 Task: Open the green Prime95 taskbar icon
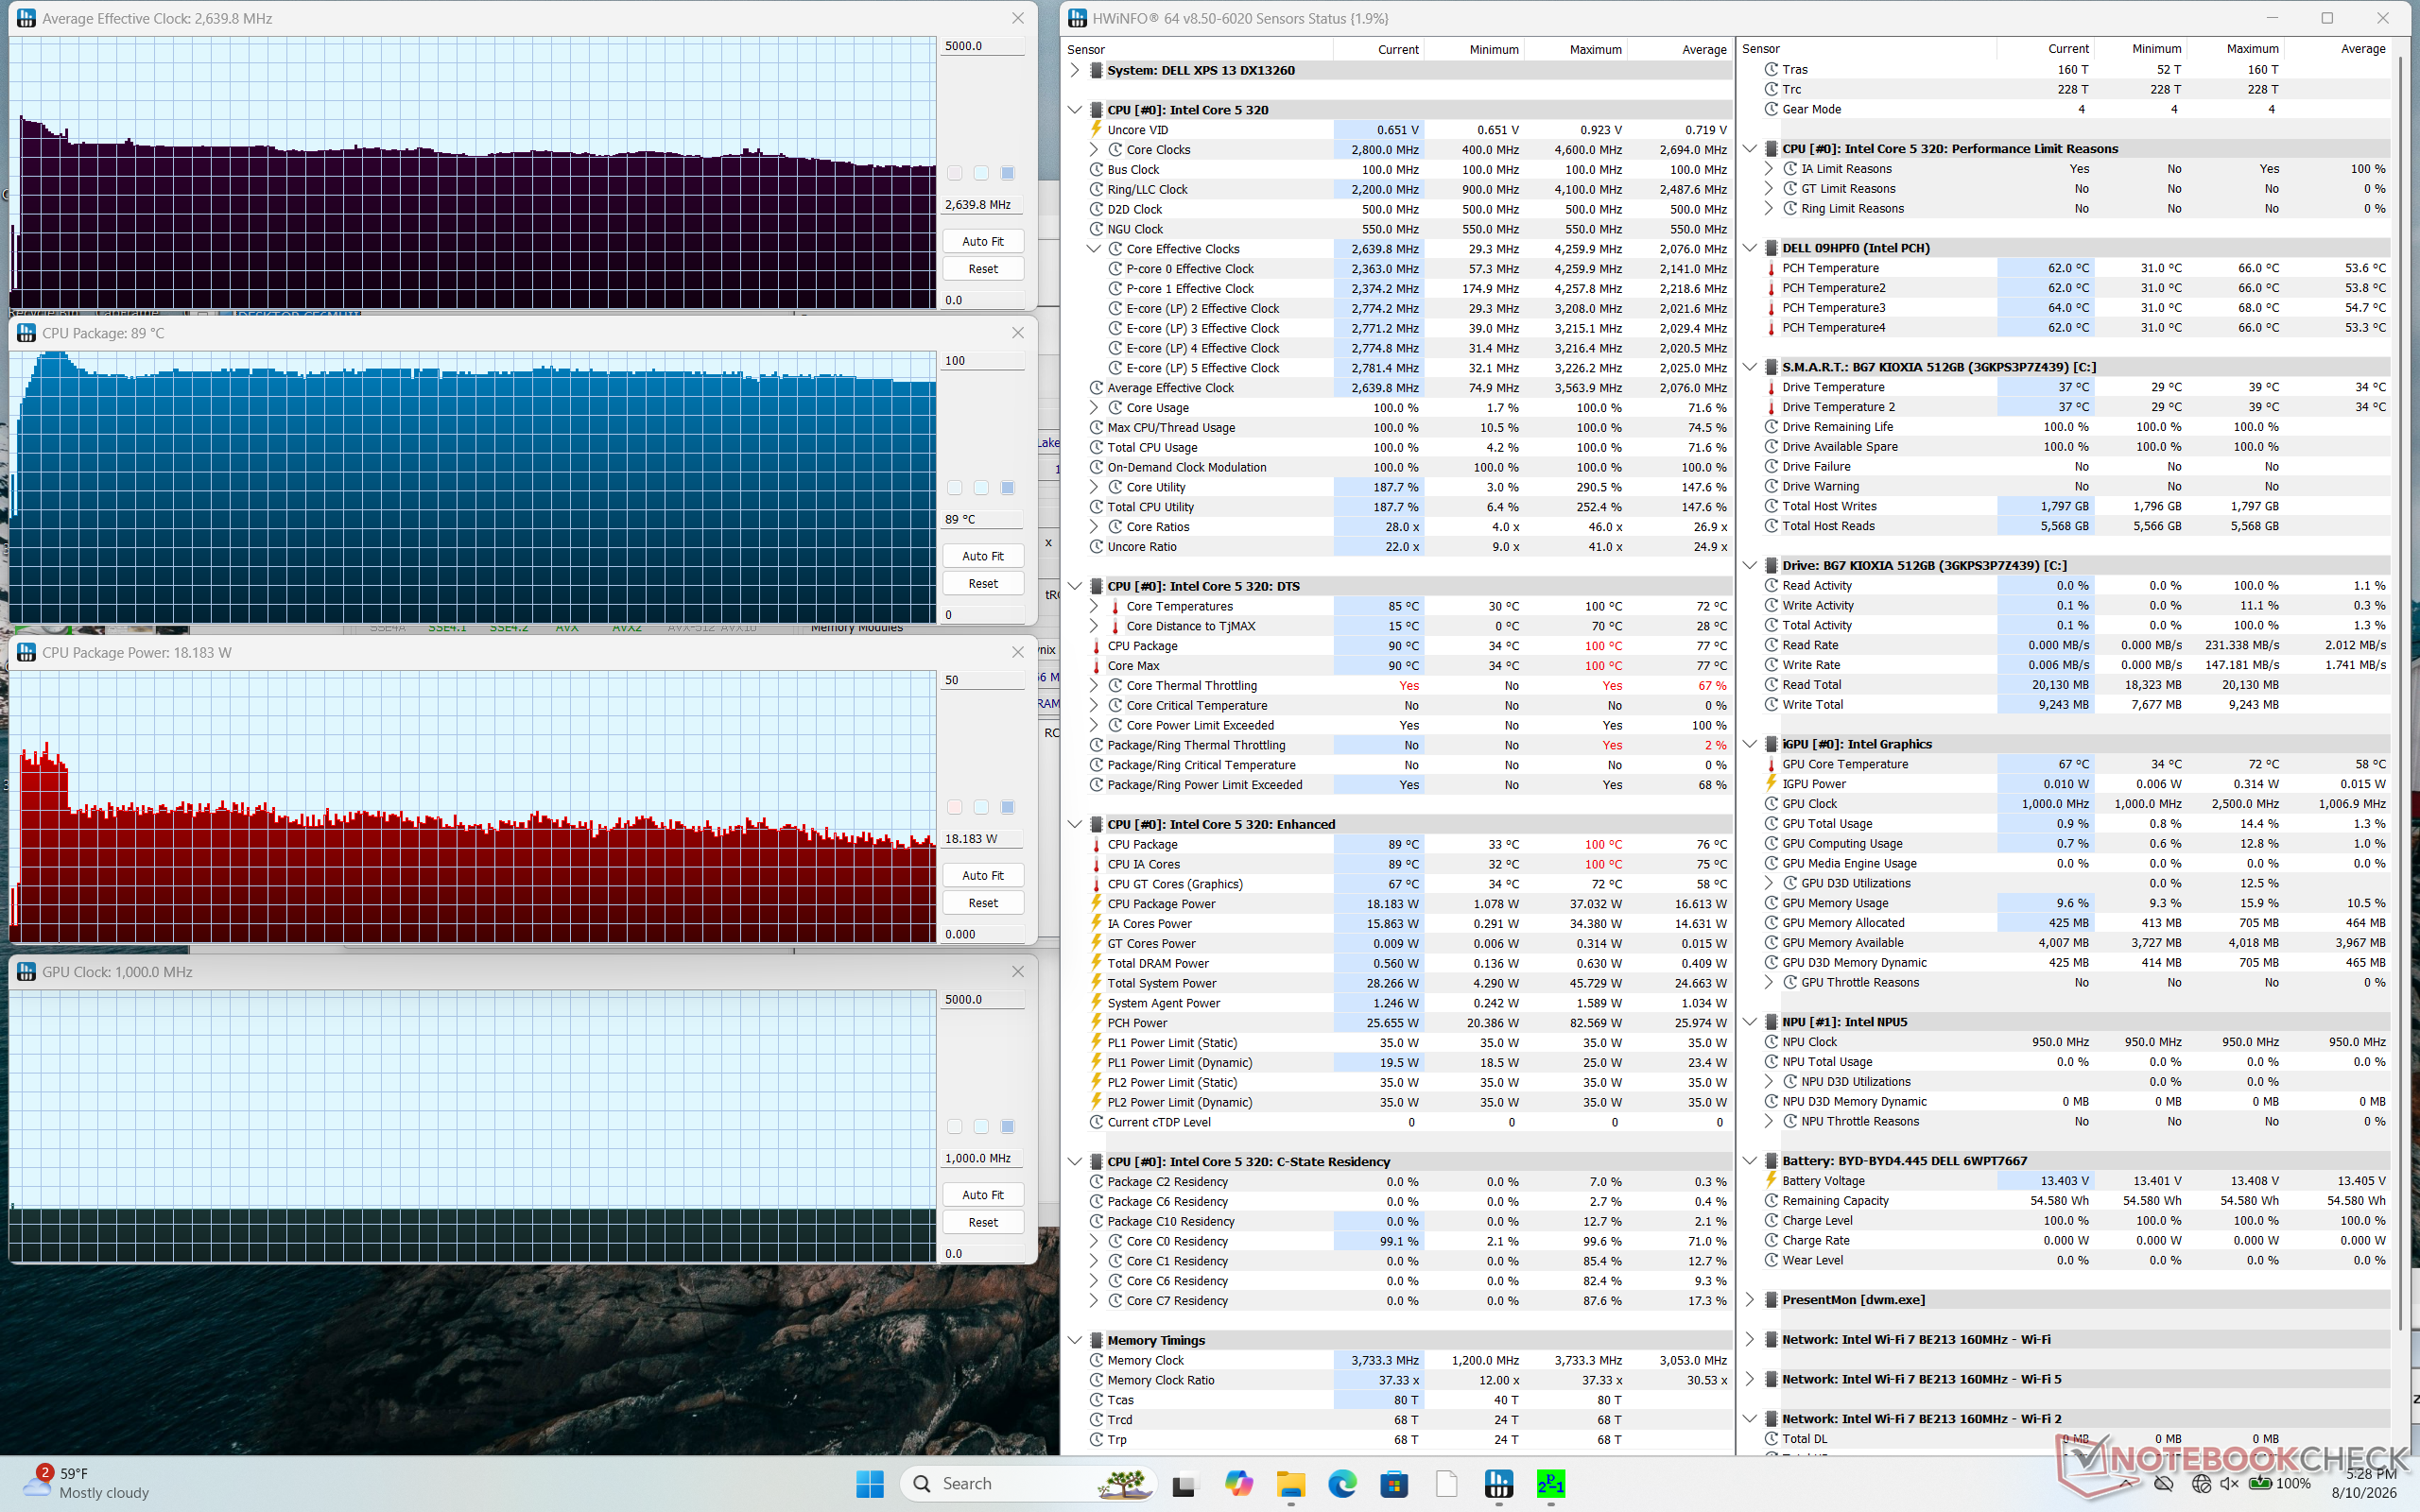[1550, 1484]
